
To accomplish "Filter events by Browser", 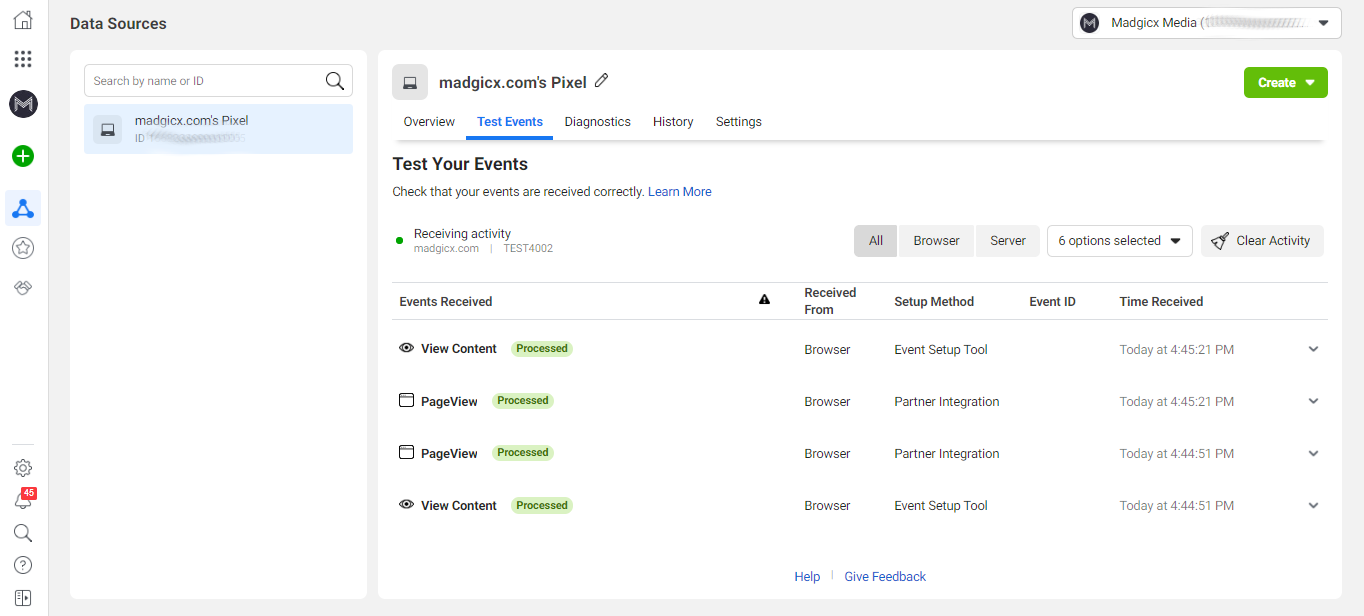I will coord(937,241).
